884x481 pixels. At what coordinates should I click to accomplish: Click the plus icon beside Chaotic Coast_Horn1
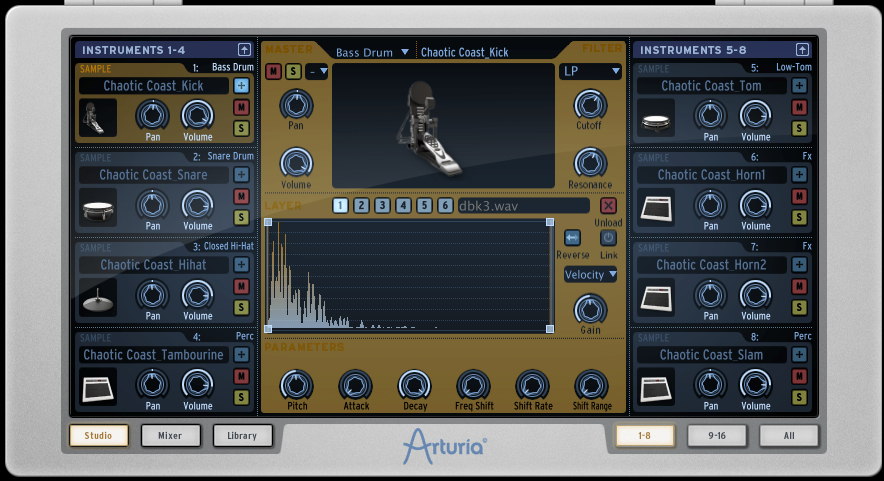[799, 175]
